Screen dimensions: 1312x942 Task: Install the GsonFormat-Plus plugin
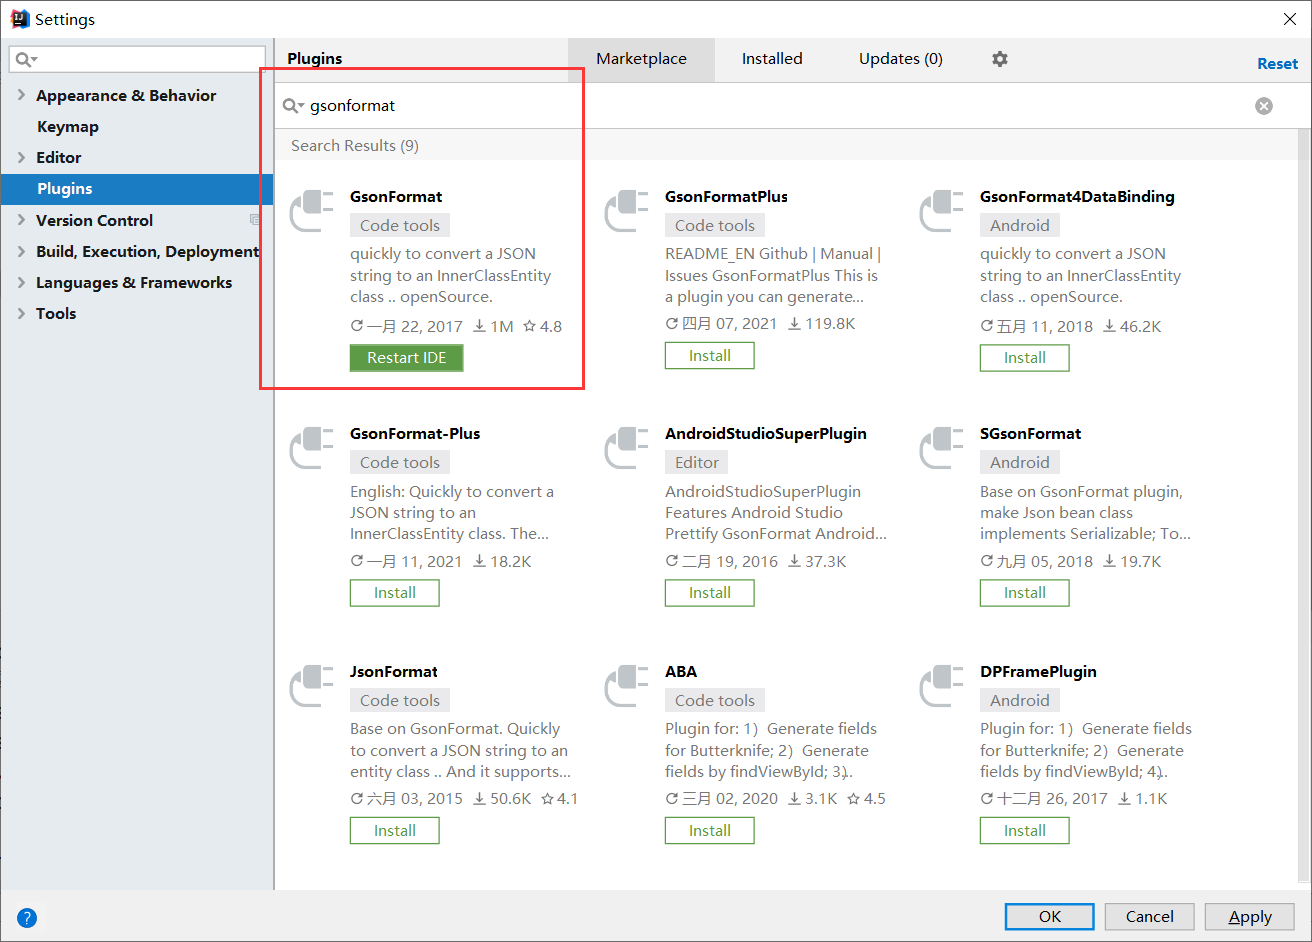coord(395,593)
